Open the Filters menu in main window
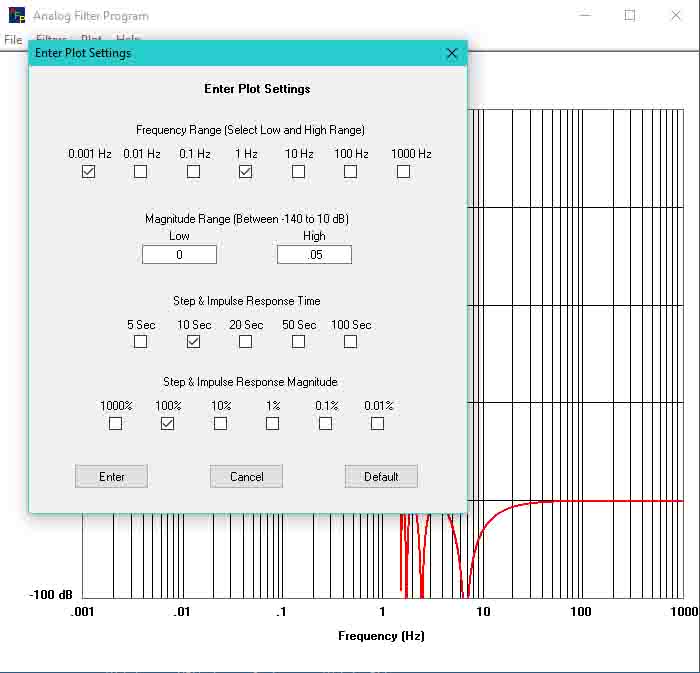The image size is (700, 673). tap(51, 37)
